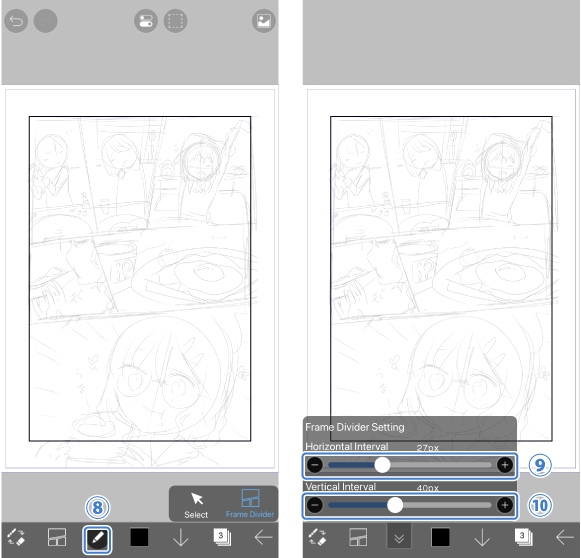Choose the Select arrow tool

(x=196, y=505)
